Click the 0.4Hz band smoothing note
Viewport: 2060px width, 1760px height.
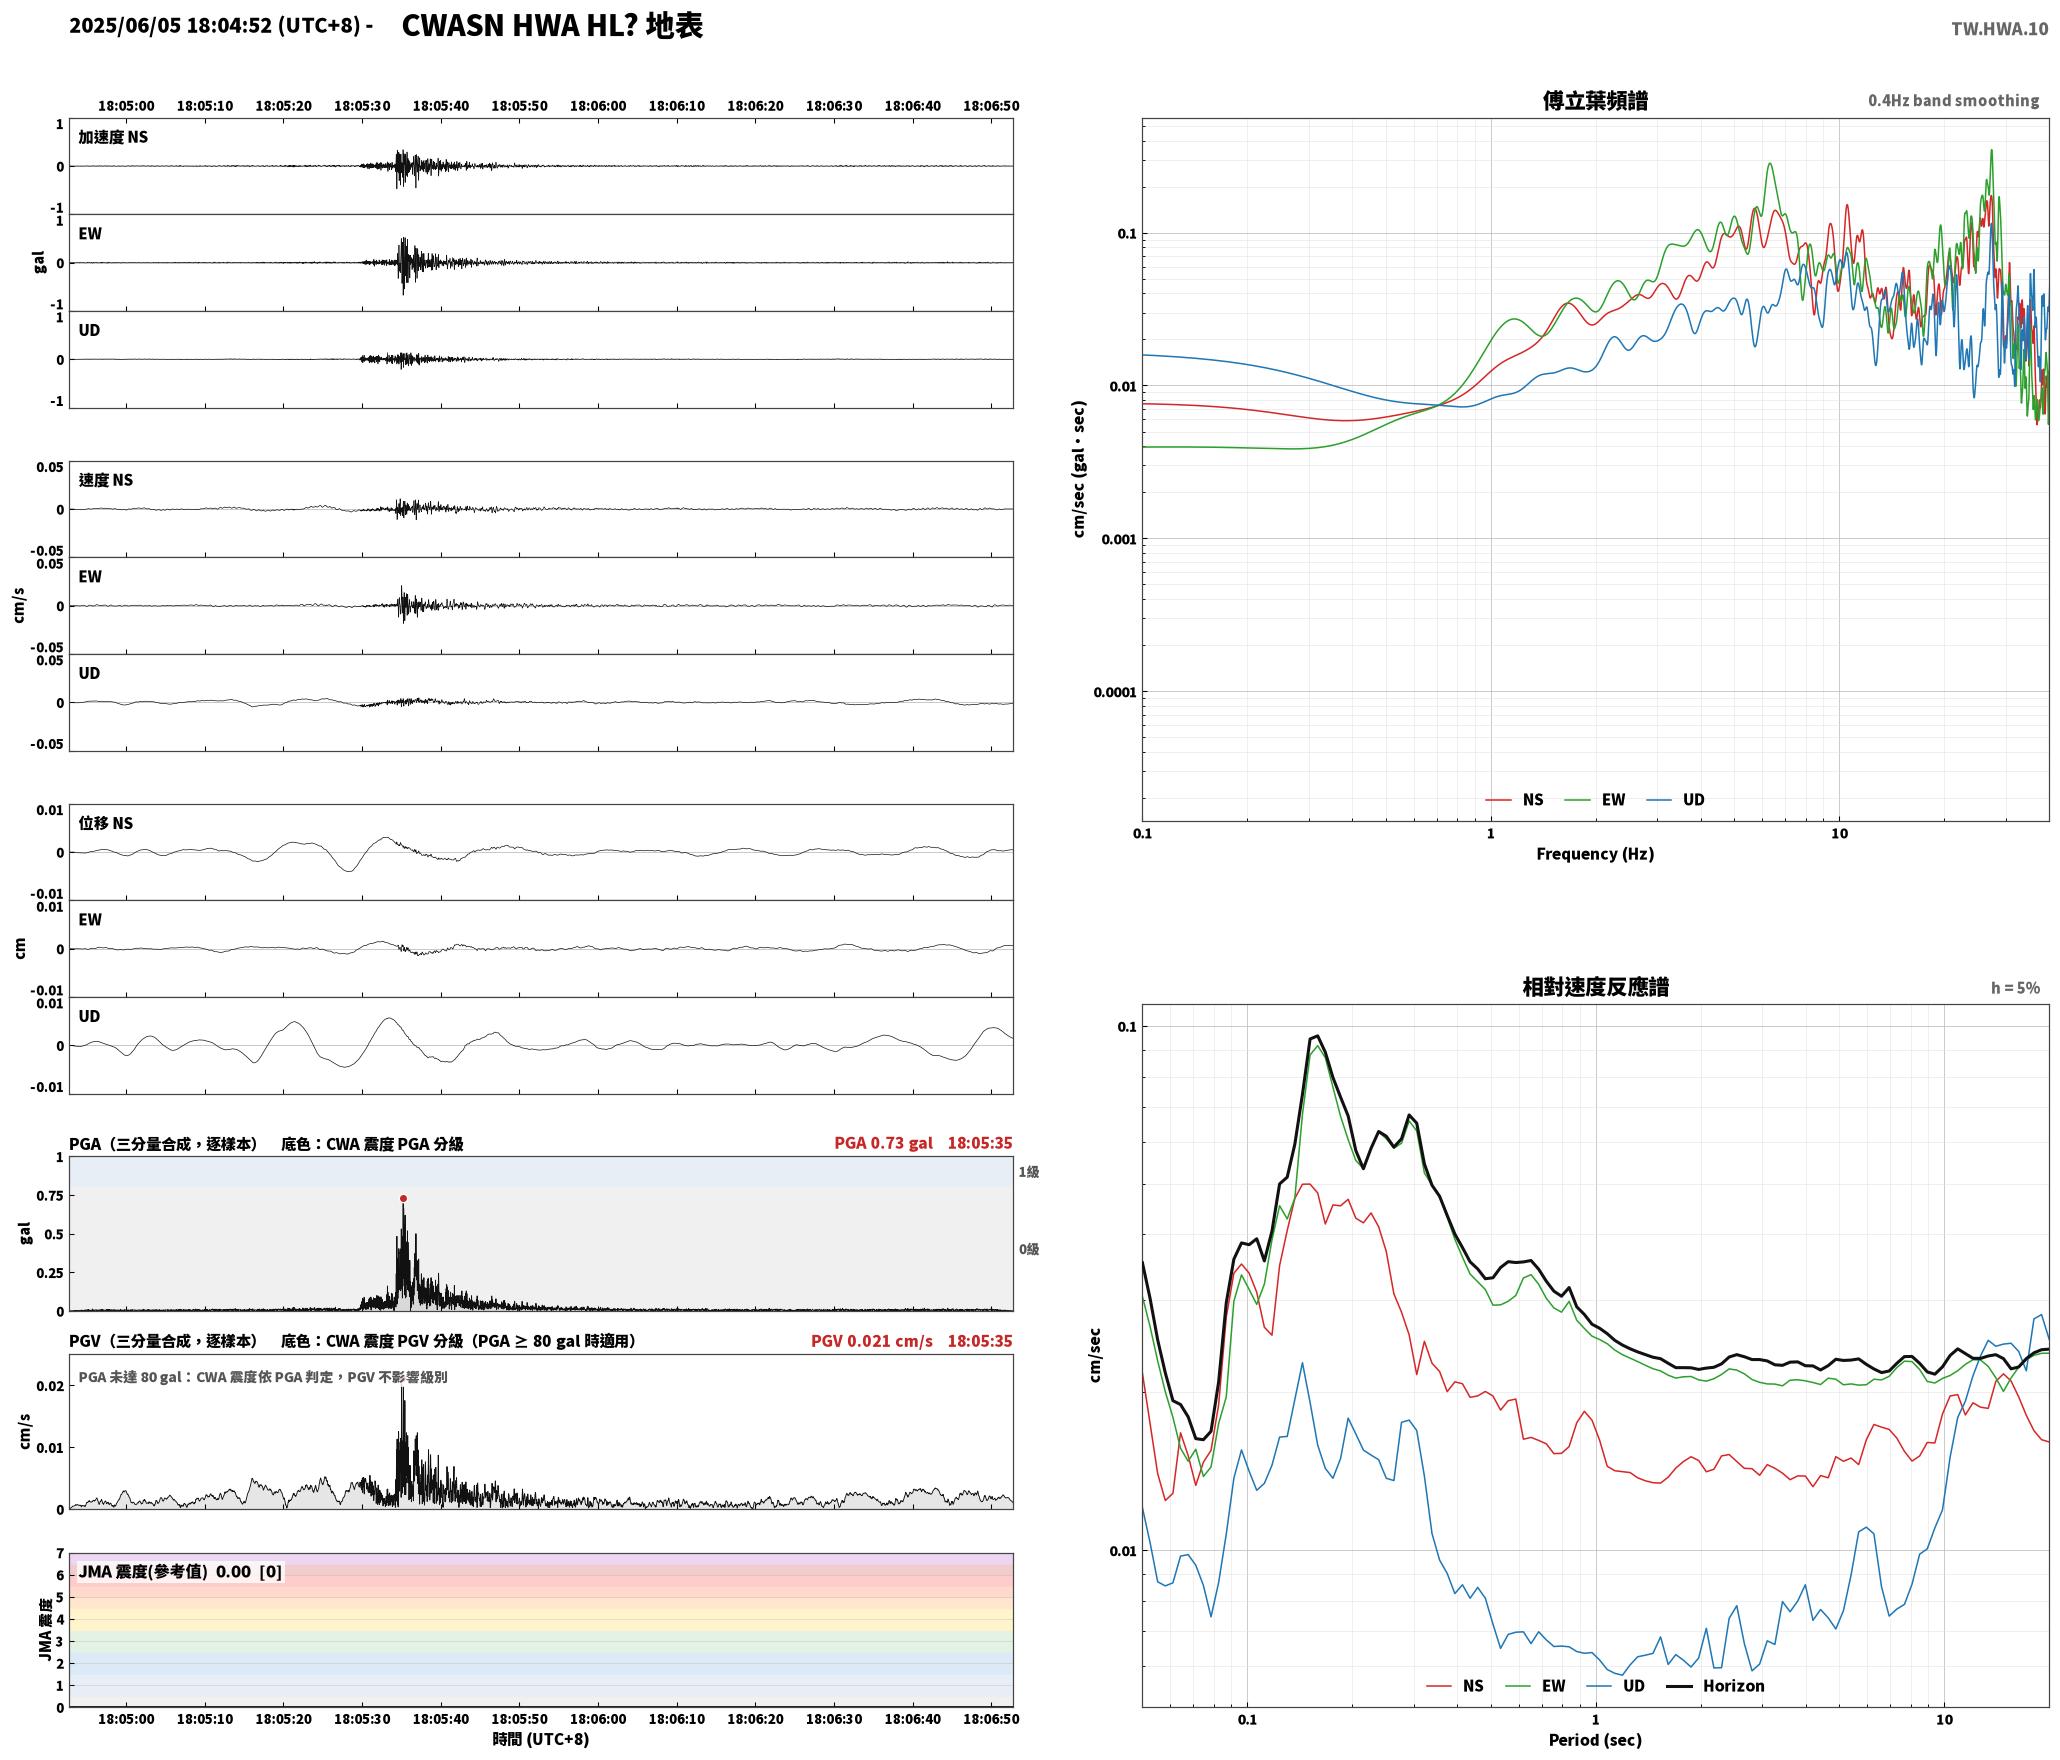click(1953, 101)
